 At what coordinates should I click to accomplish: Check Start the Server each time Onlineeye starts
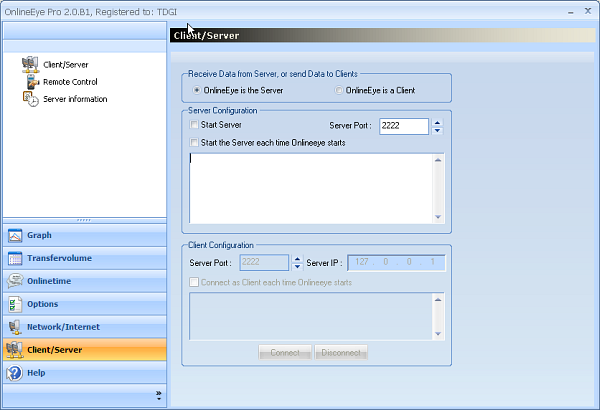tap(194, 143)
